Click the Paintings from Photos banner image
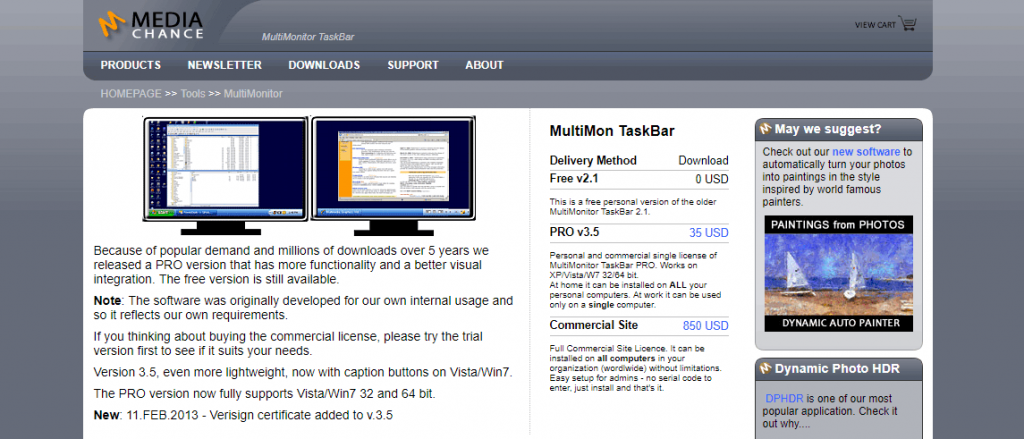The height and width of the screenshot is (439, 1024). 839,274
